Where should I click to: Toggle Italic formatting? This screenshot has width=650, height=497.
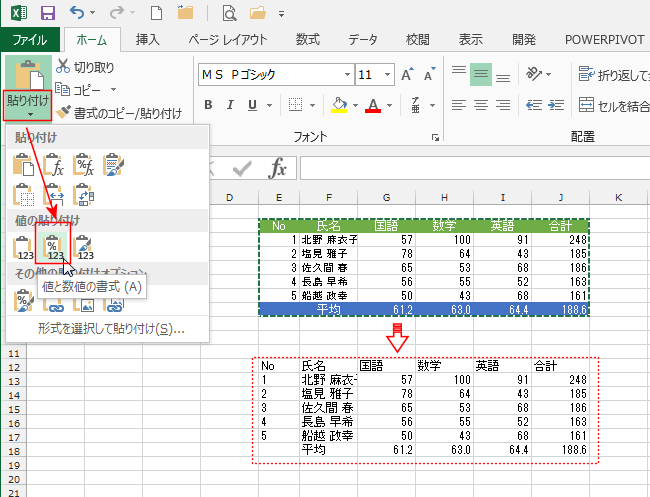[230, 105]
